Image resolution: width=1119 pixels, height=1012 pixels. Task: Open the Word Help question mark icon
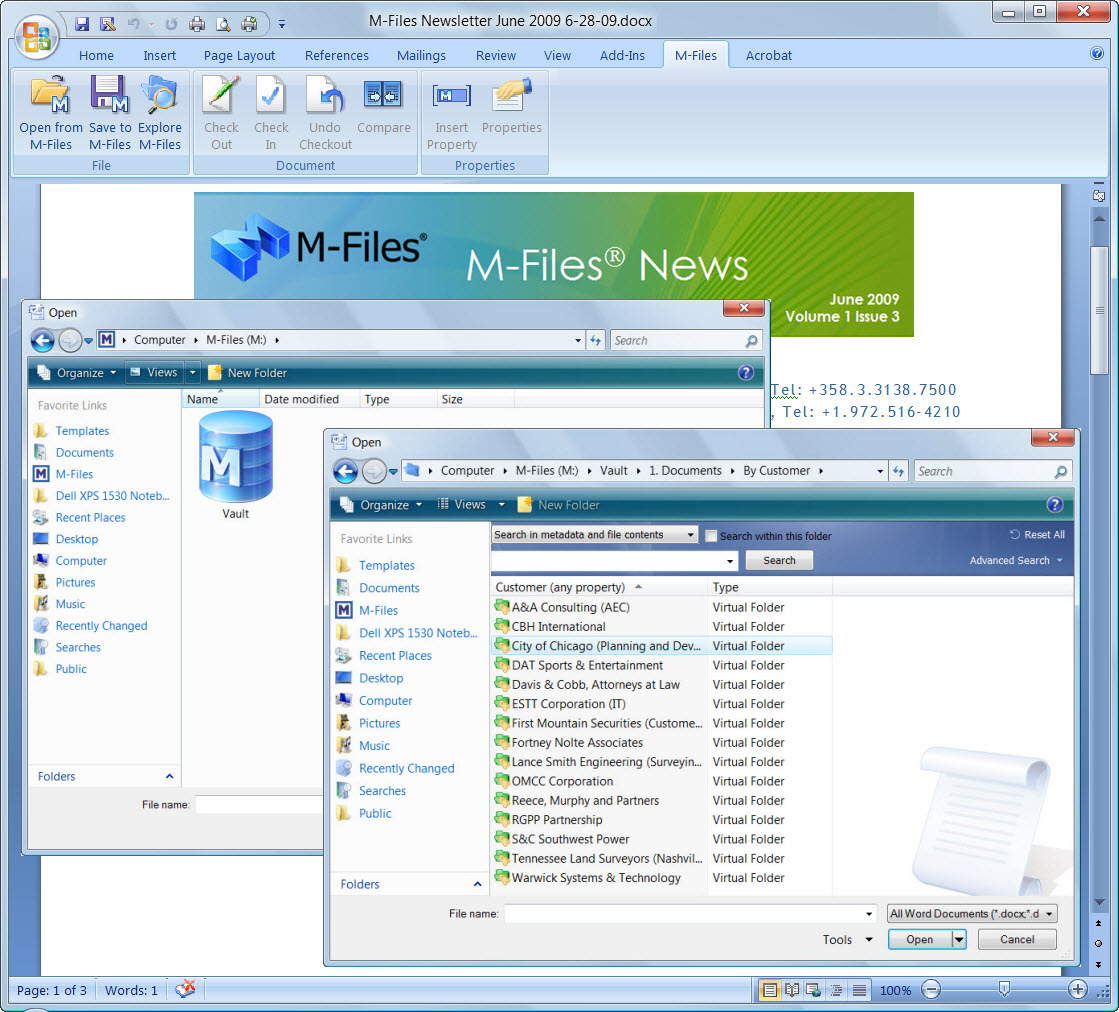1097,54
